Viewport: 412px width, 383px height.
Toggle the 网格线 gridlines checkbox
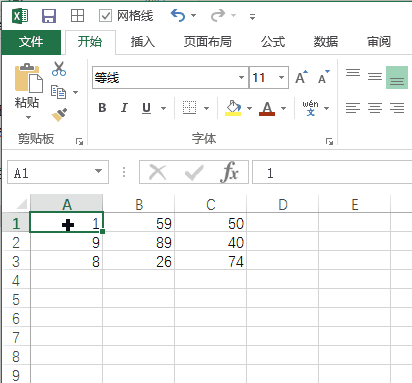coord(105,16)
